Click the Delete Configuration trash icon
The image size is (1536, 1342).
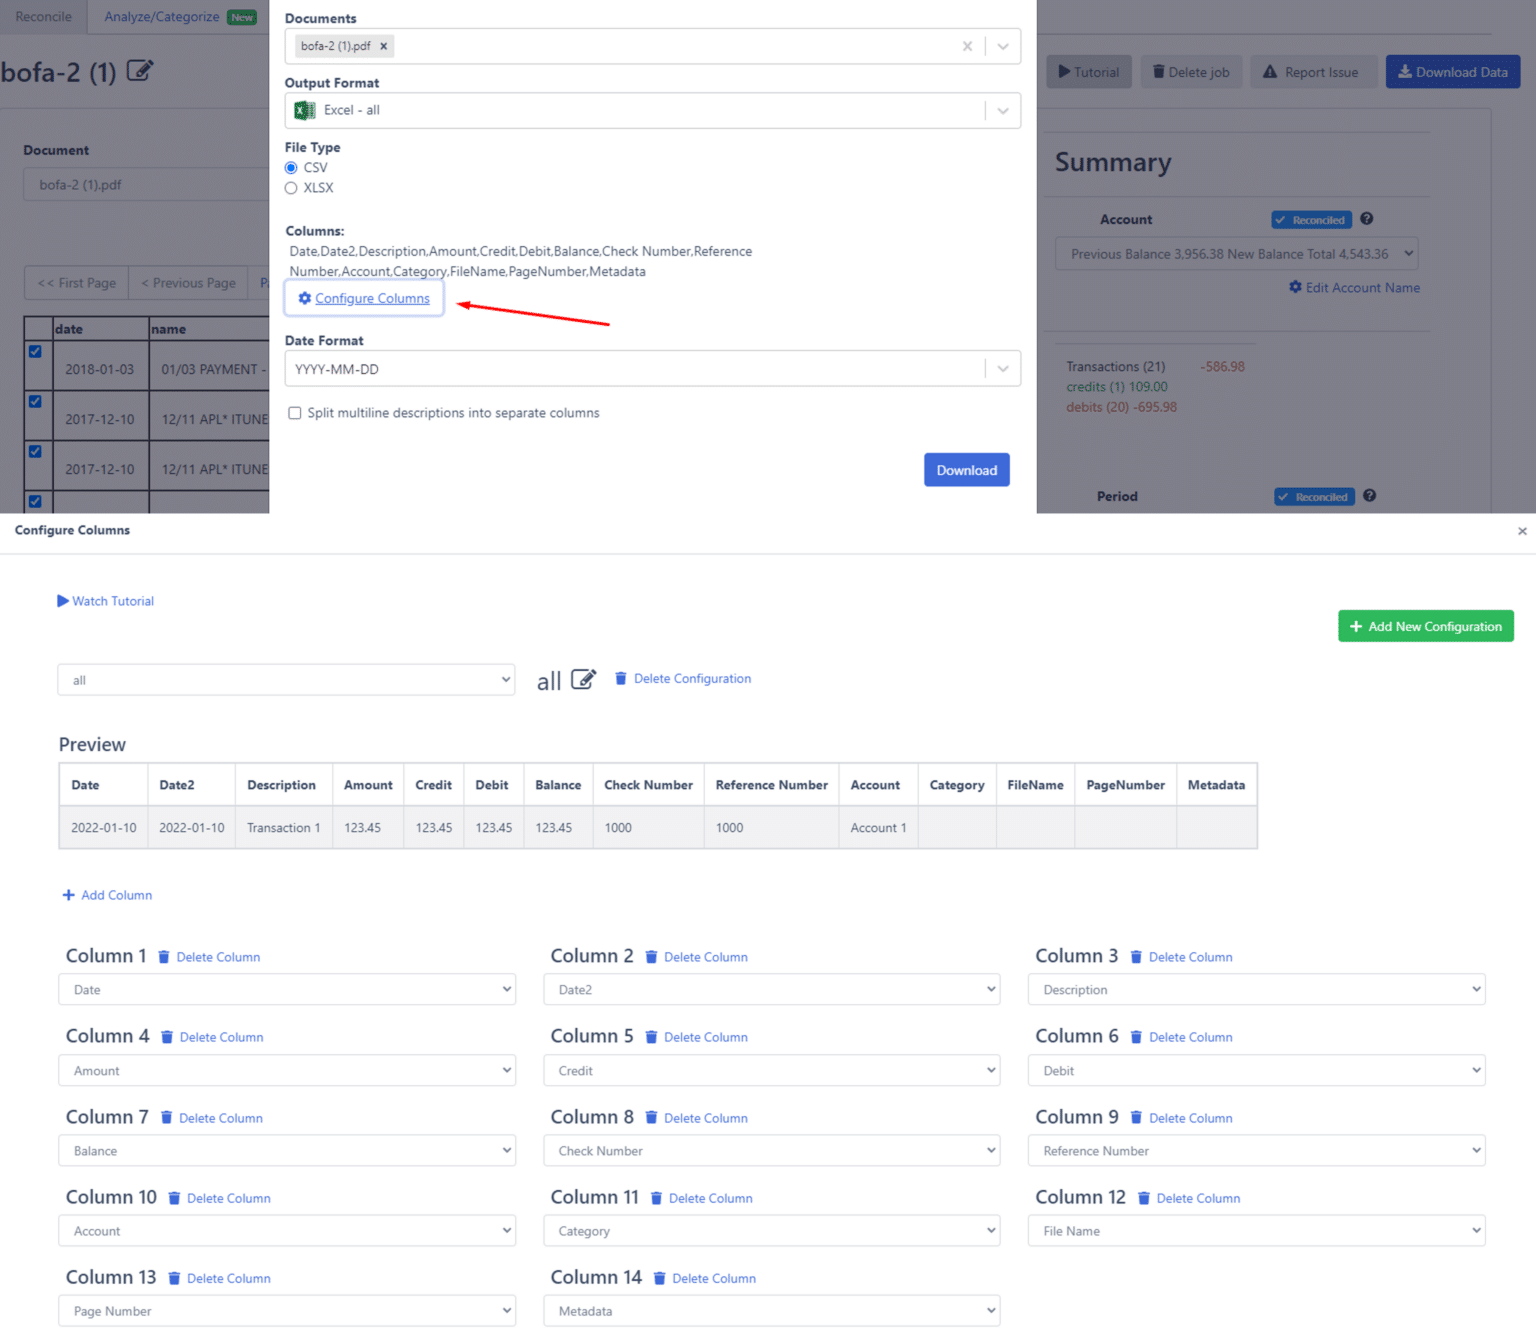621,679
